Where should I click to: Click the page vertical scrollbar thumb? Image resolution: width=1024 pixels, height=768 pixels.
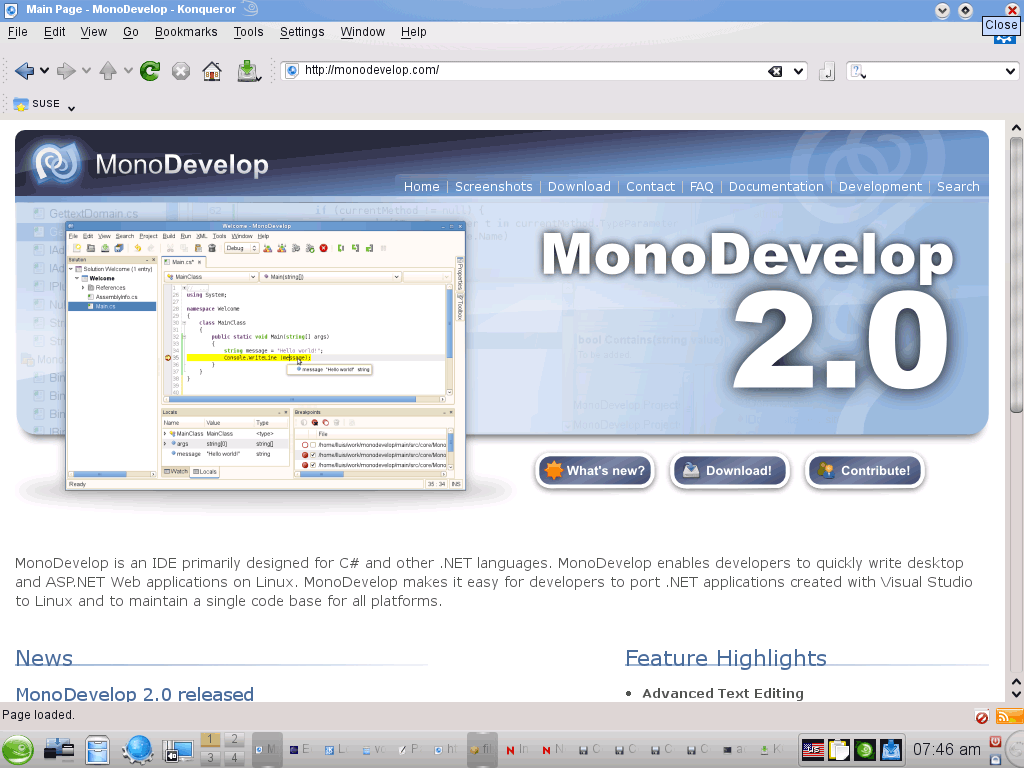pos(1016,274)
